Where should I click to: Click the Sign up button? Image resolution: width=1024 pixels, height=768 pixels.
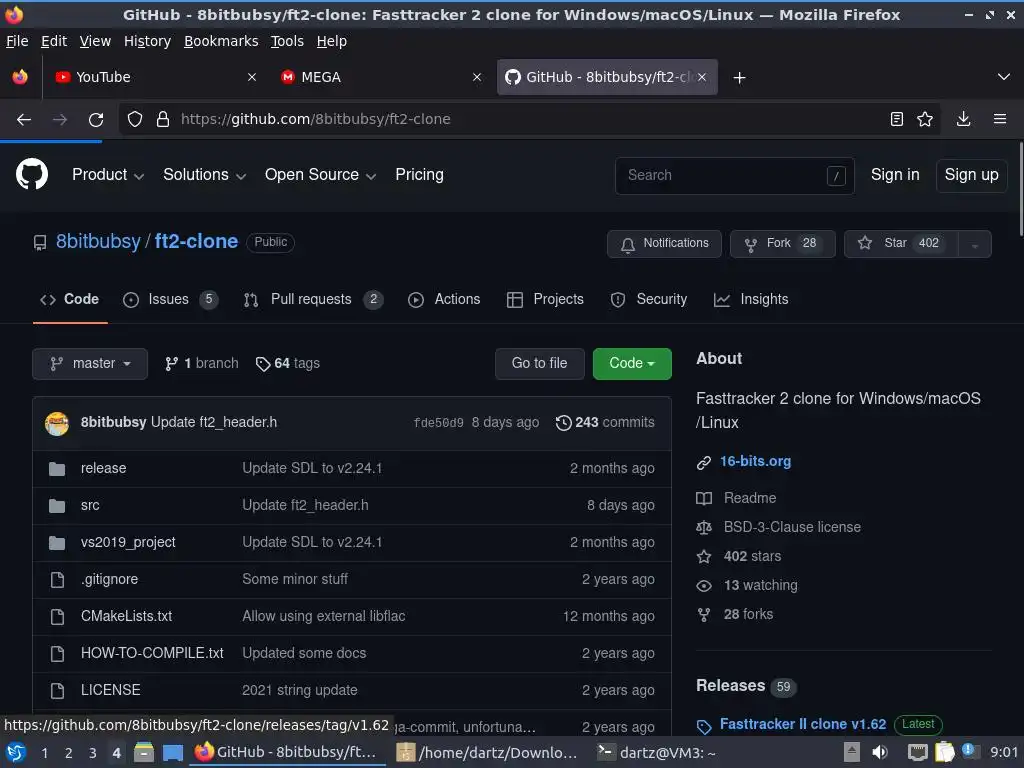pyautogui.click(x=971, y=175)
